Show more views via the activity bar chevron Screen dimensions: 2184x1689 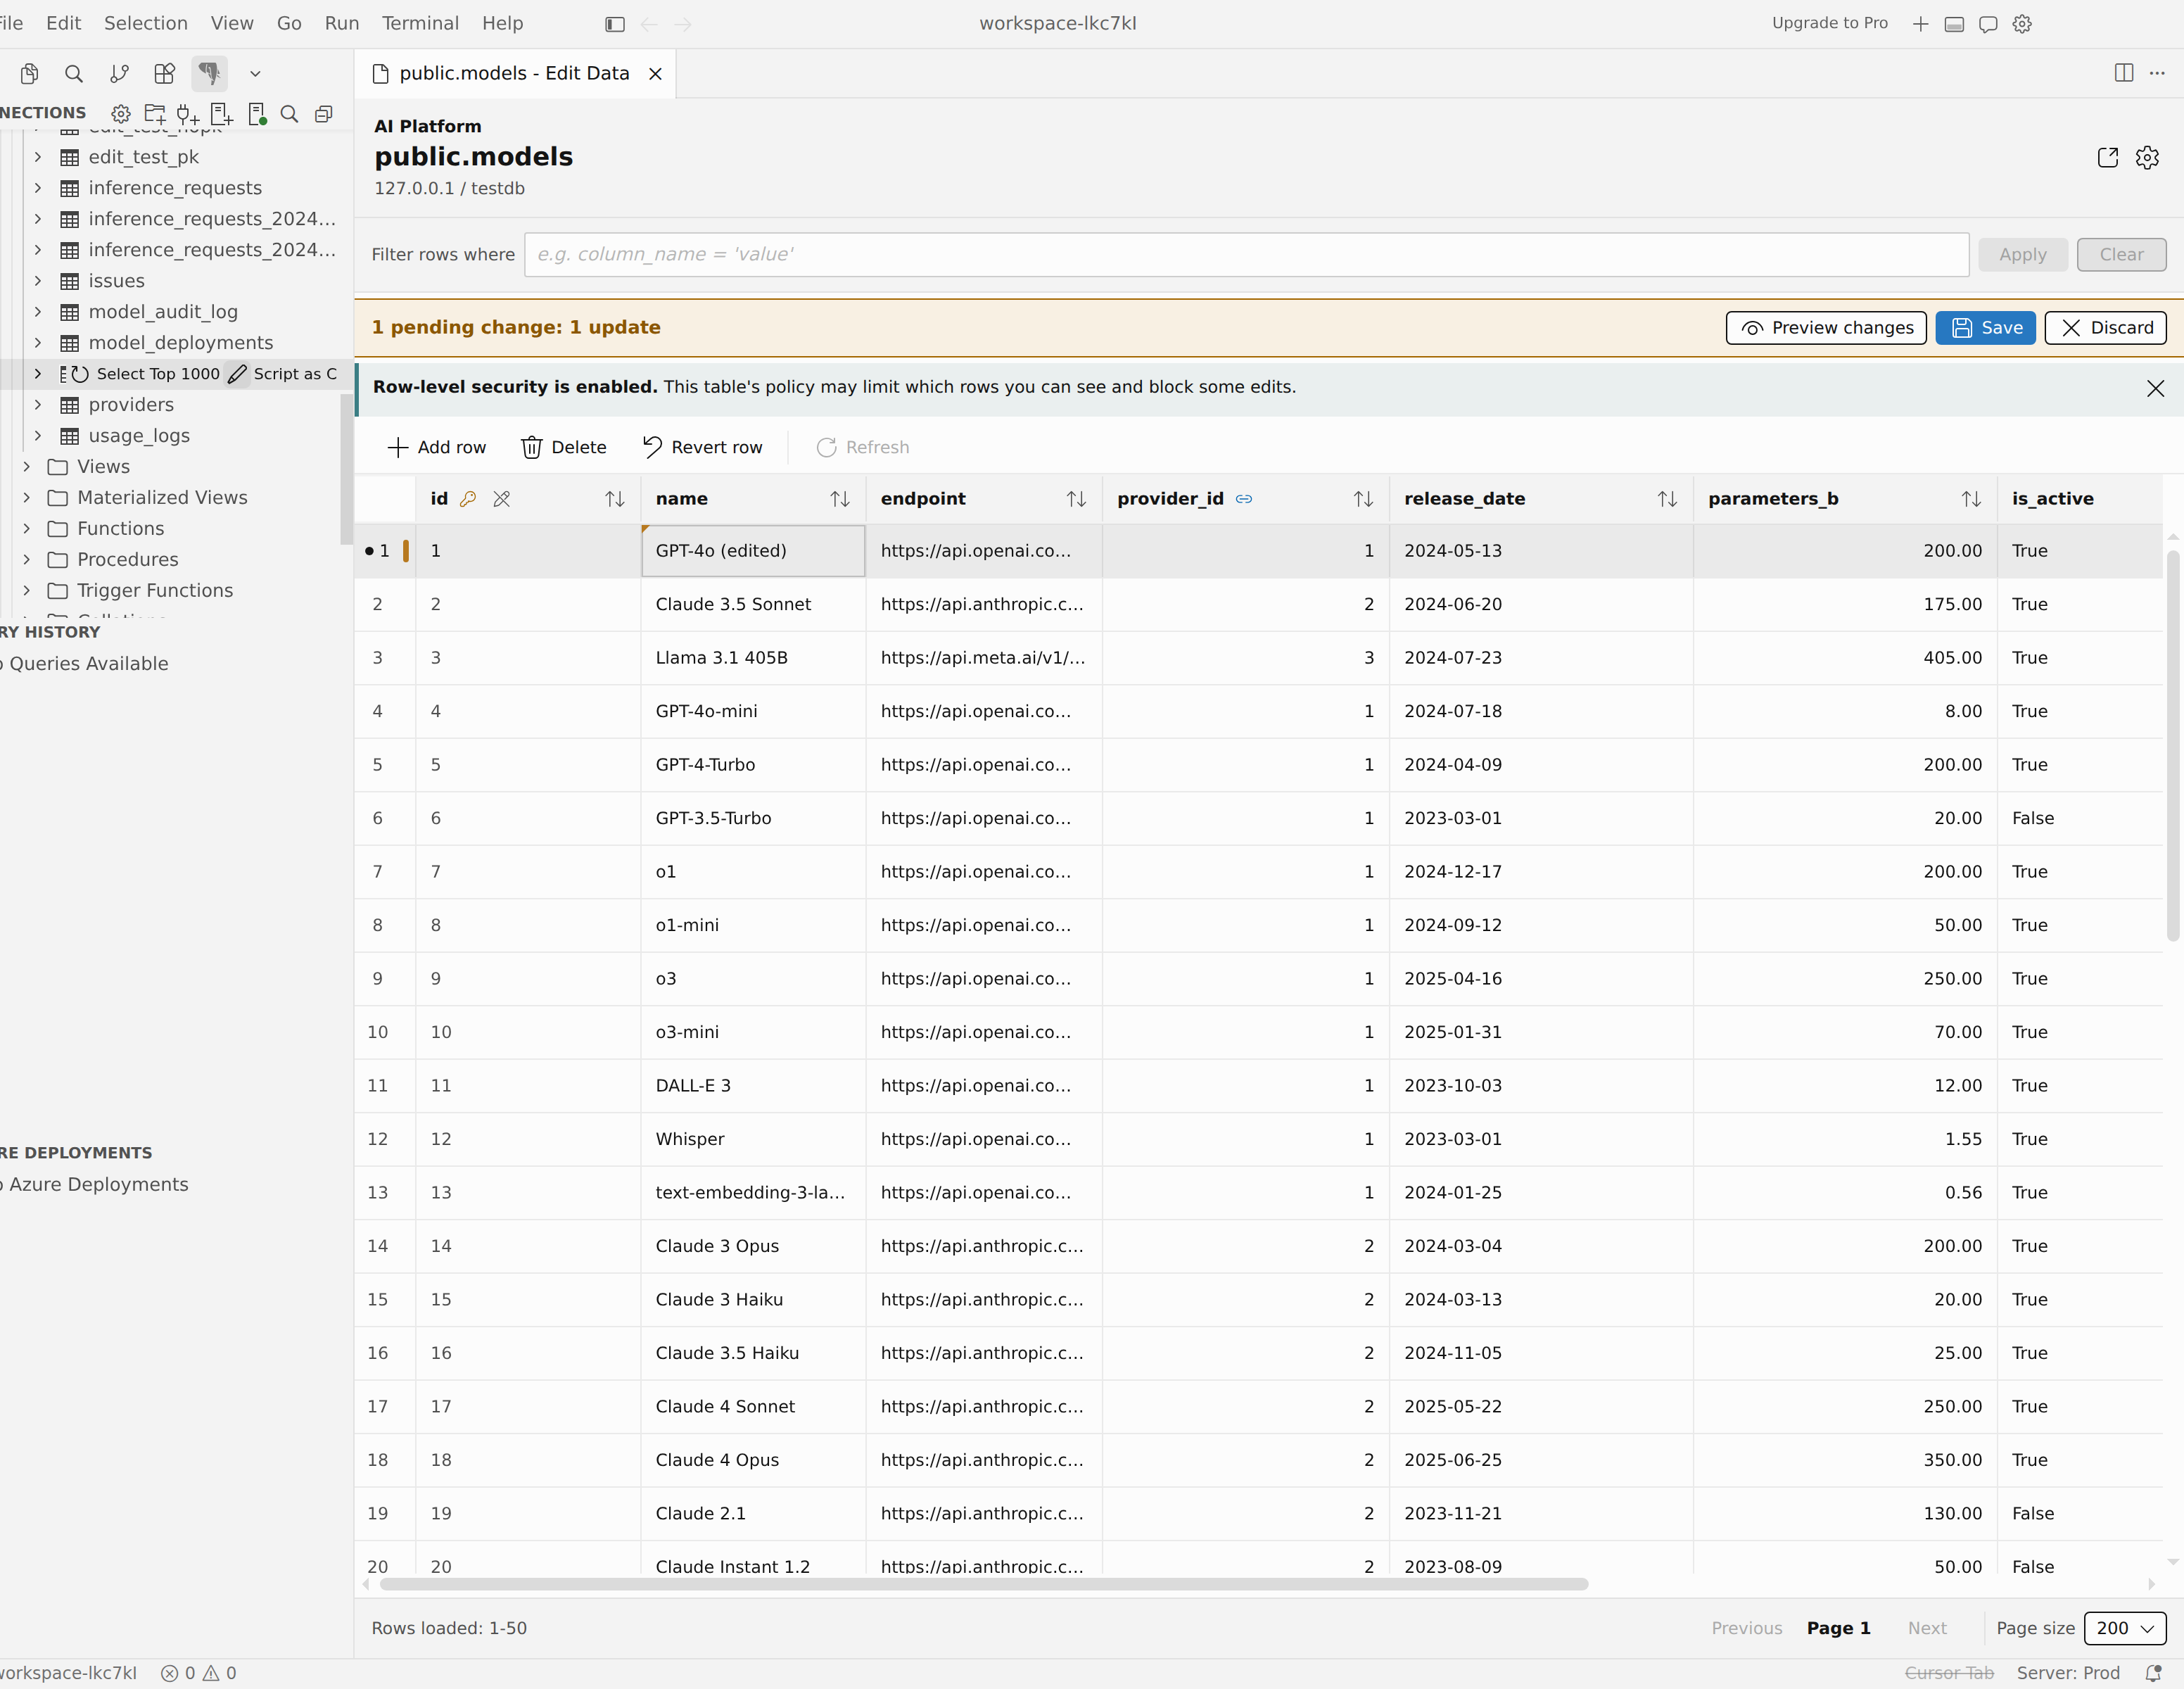coord(255,73)
